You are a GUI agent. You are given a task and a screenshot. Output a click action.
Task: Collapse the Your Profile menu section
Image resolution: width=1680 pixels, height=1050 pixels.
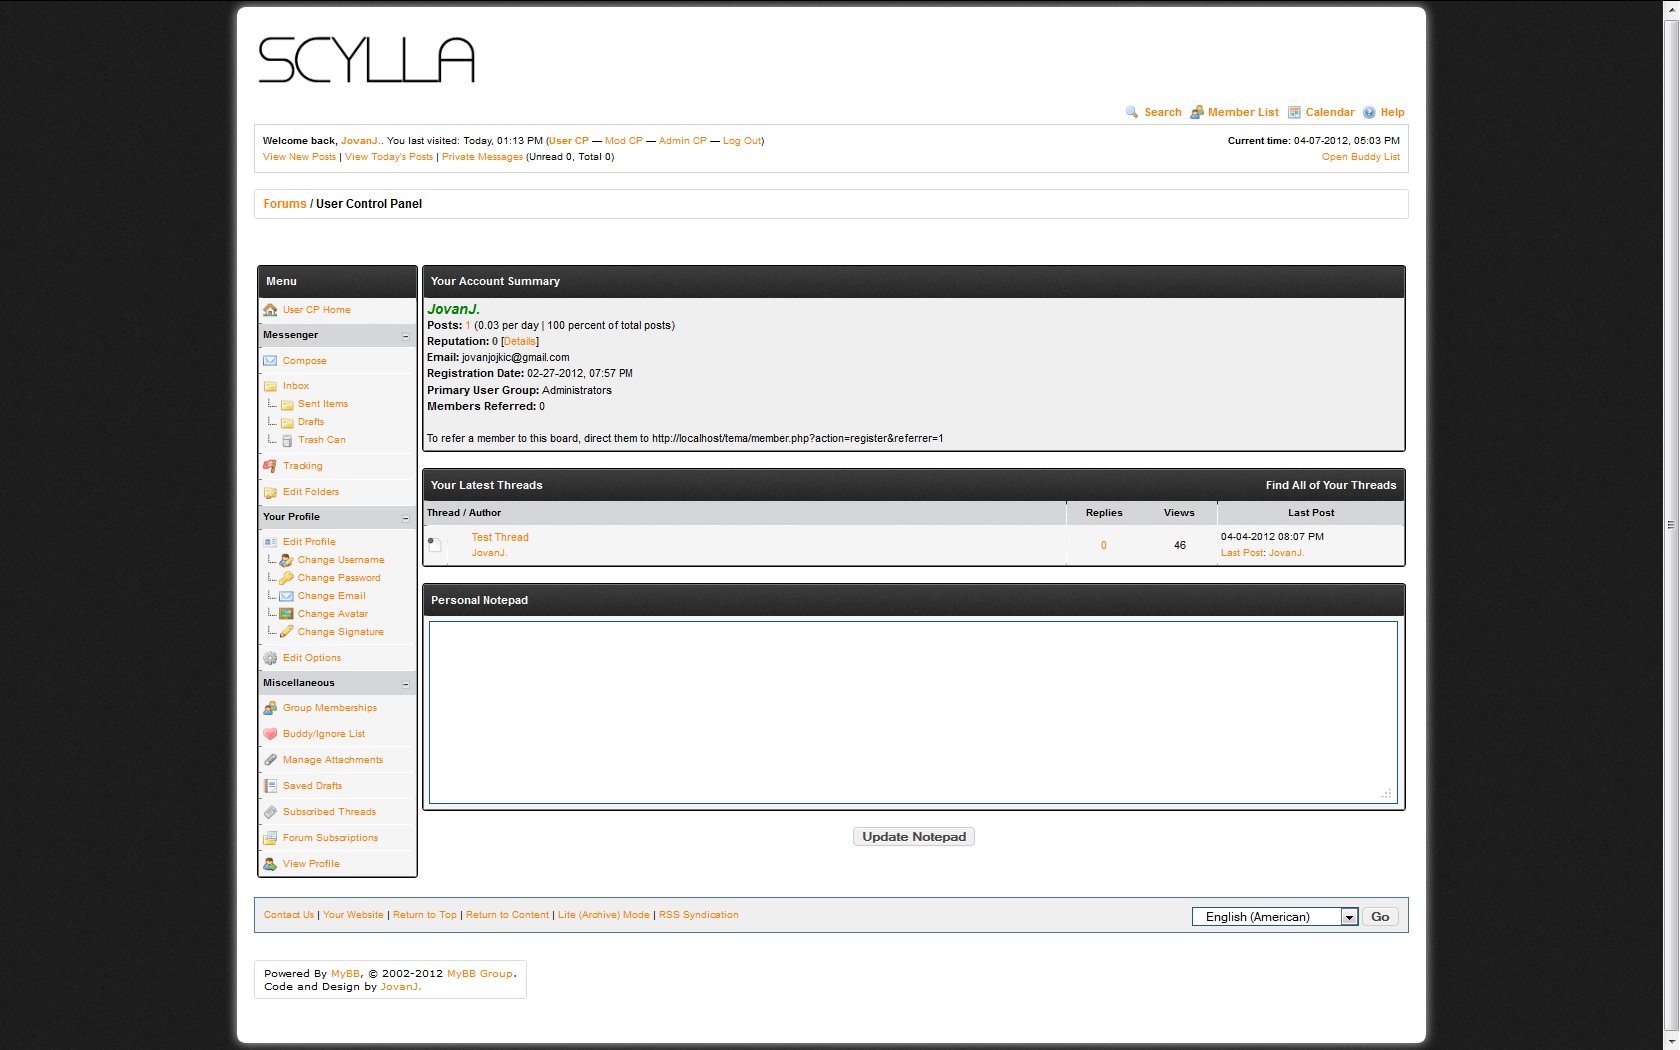click(405, 518)
